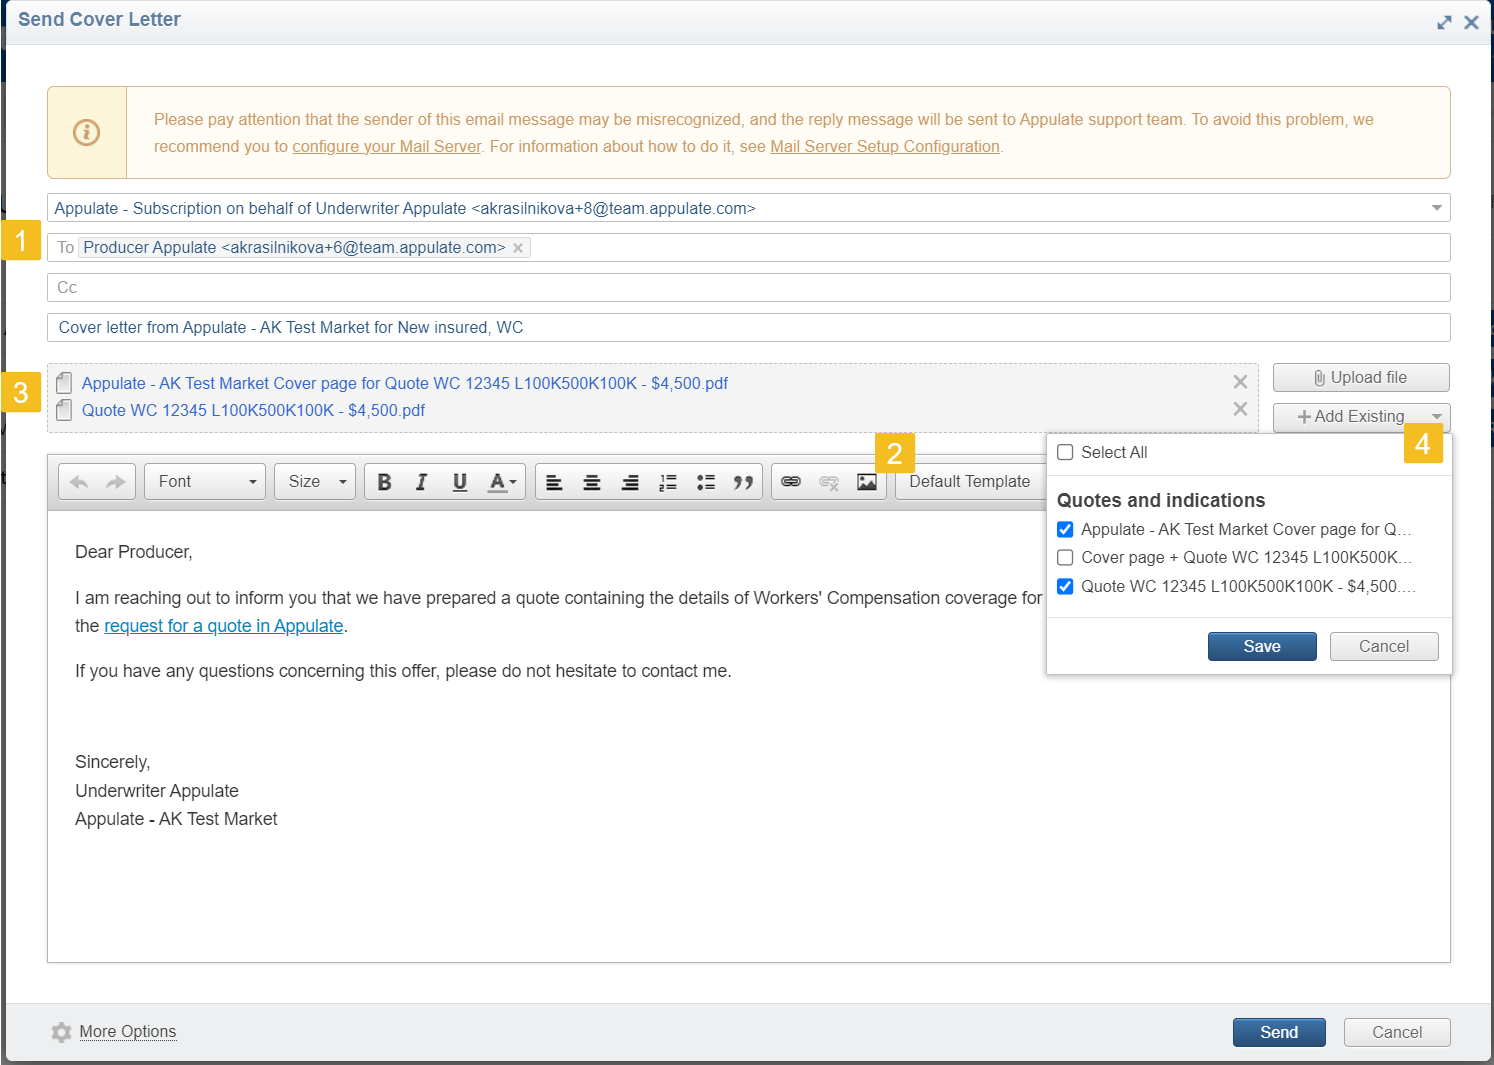Open the sender address dropdown
The width and height of the screenshot is (1494, 1065).
tap(1436, 208)
